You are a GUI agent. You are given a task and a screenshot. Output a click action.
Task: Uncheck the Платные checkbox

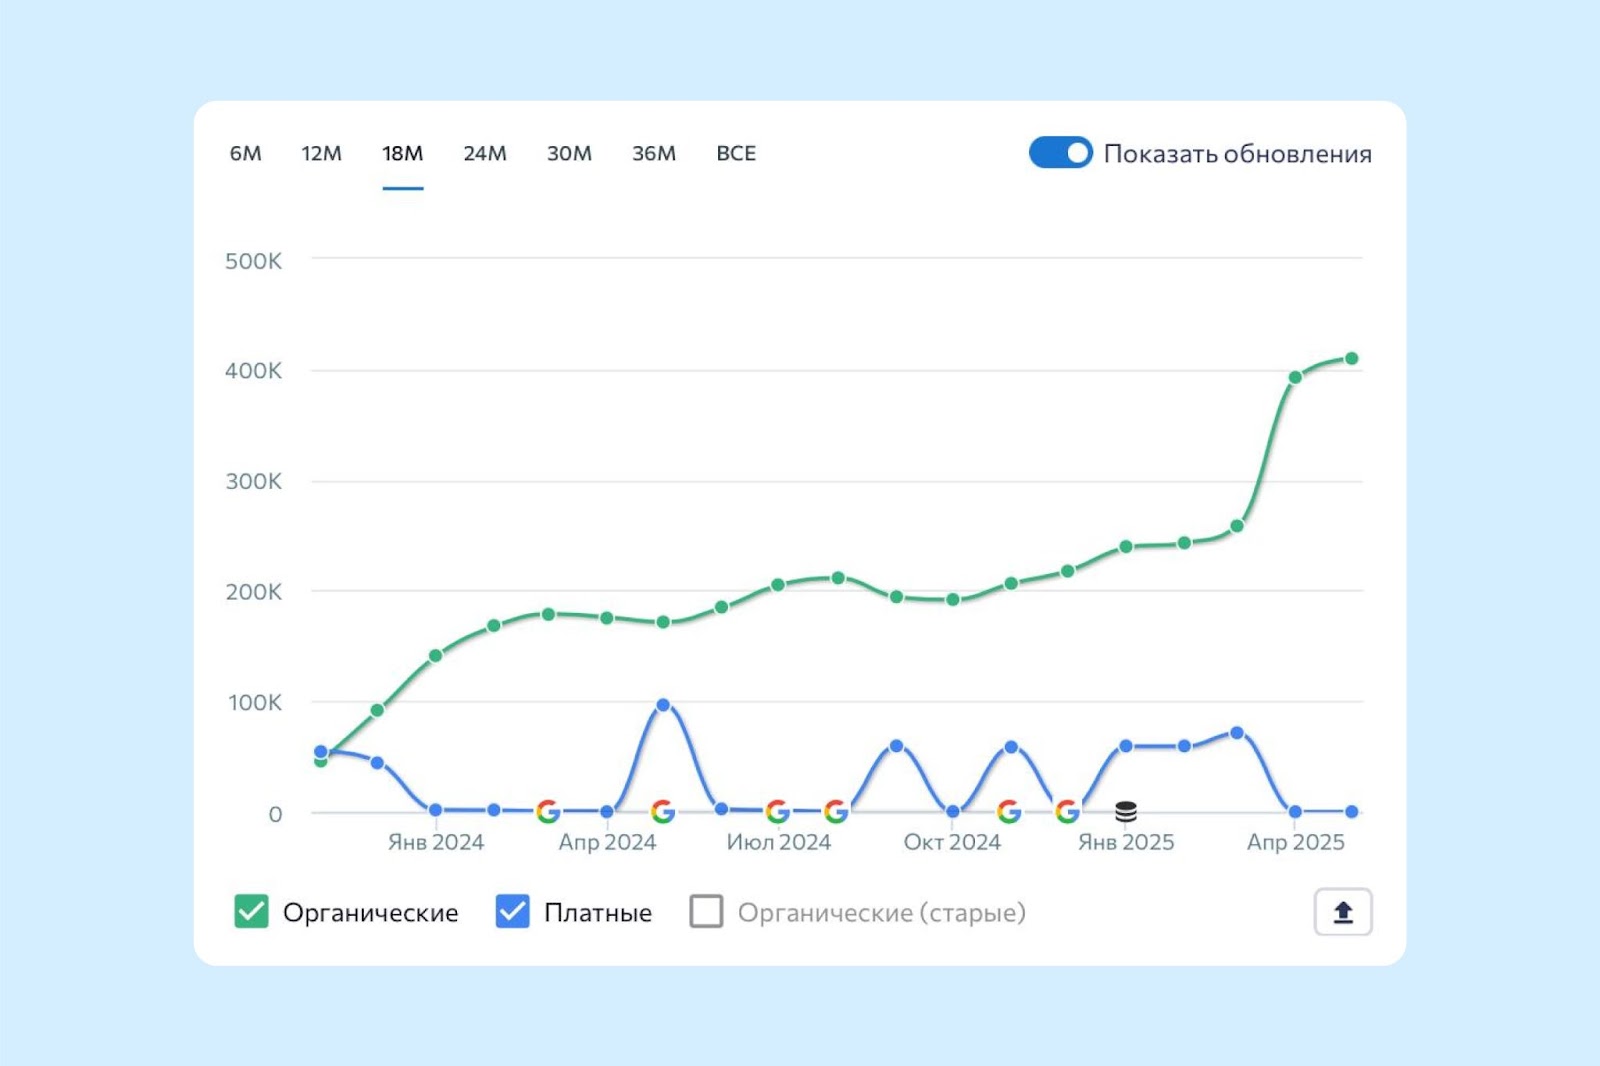(x=512, y=912)
